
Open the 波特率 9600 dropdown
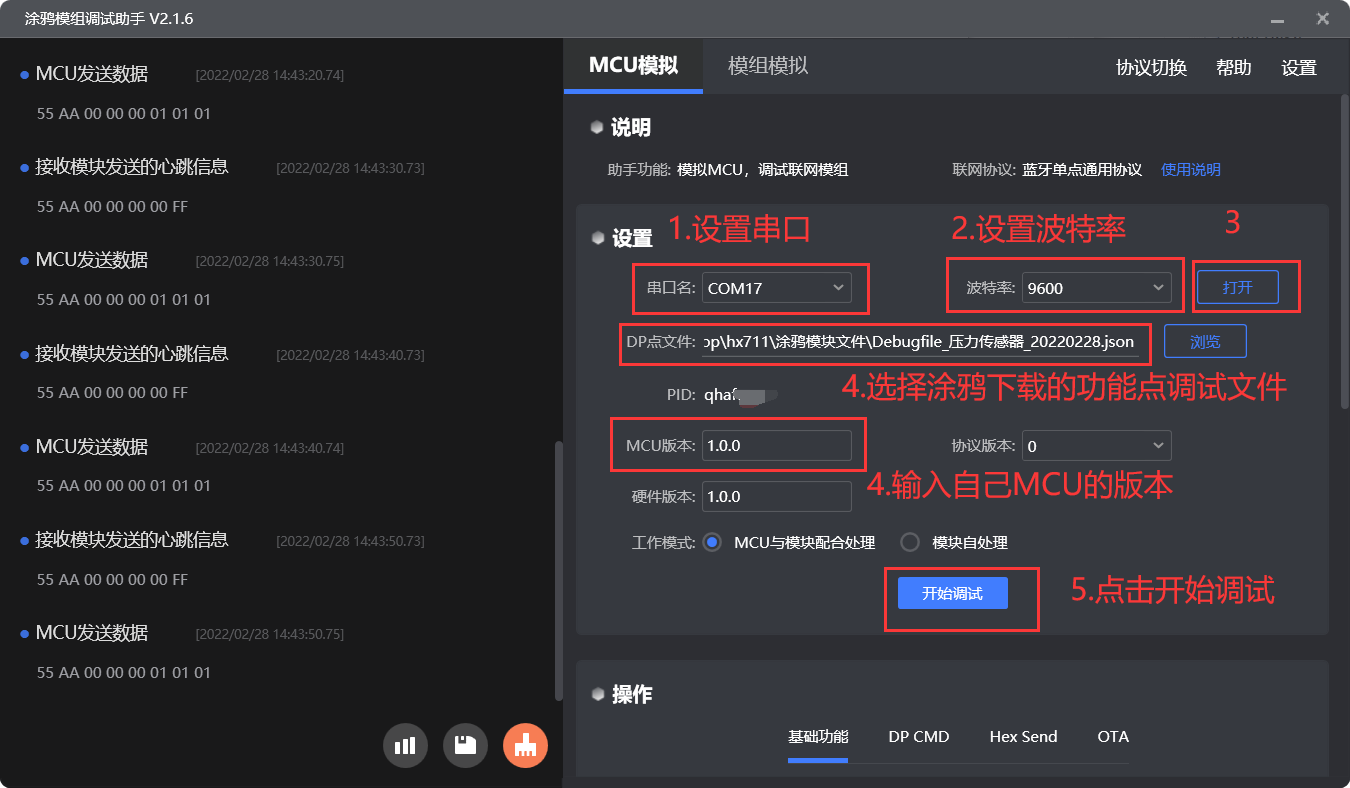pyautogui.click(x=1096, y=288)
